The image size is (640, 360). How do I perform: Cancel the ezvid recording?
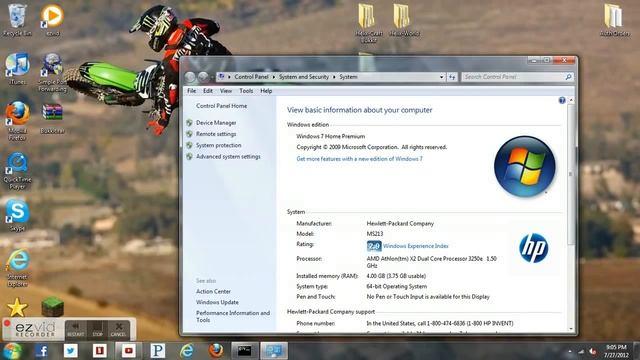click(x=118, y=329)
